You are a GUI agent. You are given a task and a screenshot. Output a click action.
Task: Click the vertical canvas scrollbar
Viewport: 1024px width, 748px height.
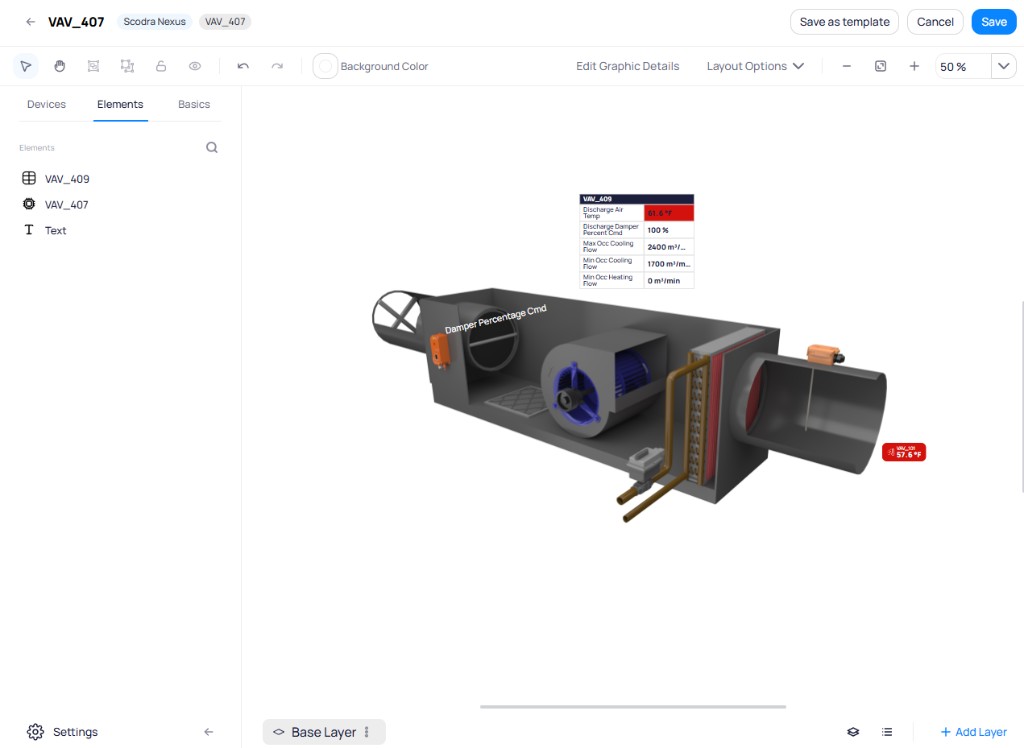point(1022,396)
